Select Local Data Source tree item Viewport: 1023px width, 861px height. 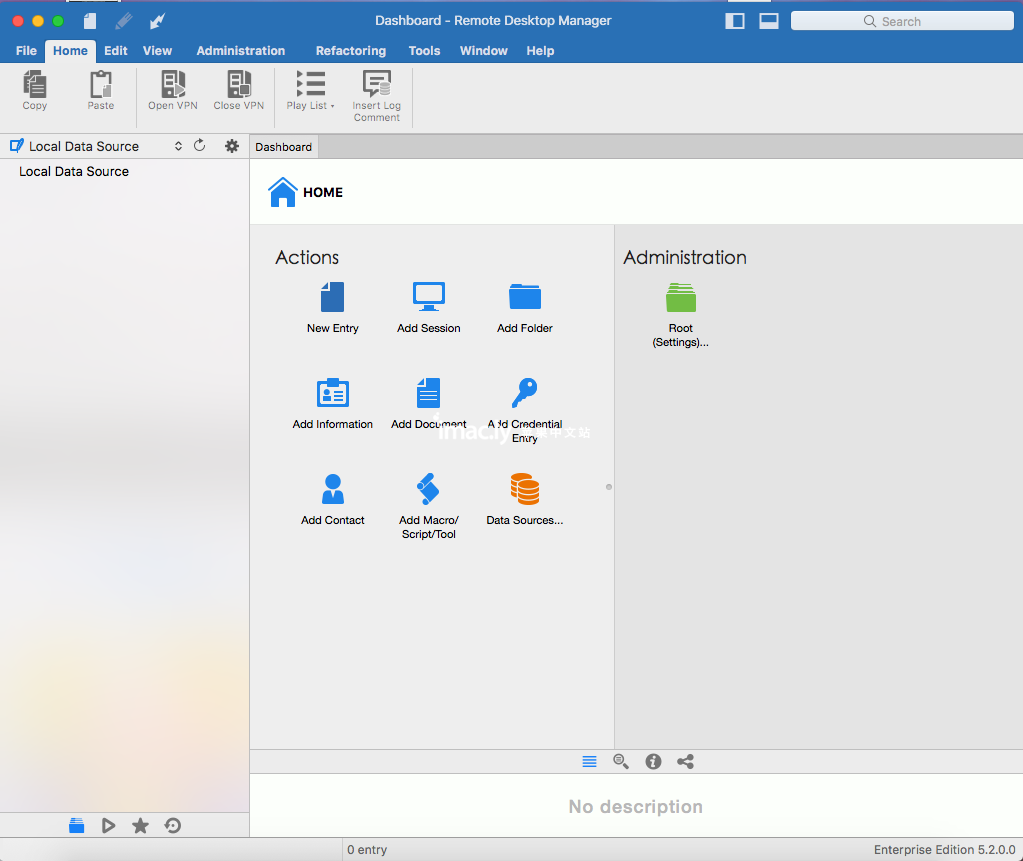(x=74, y=172)
